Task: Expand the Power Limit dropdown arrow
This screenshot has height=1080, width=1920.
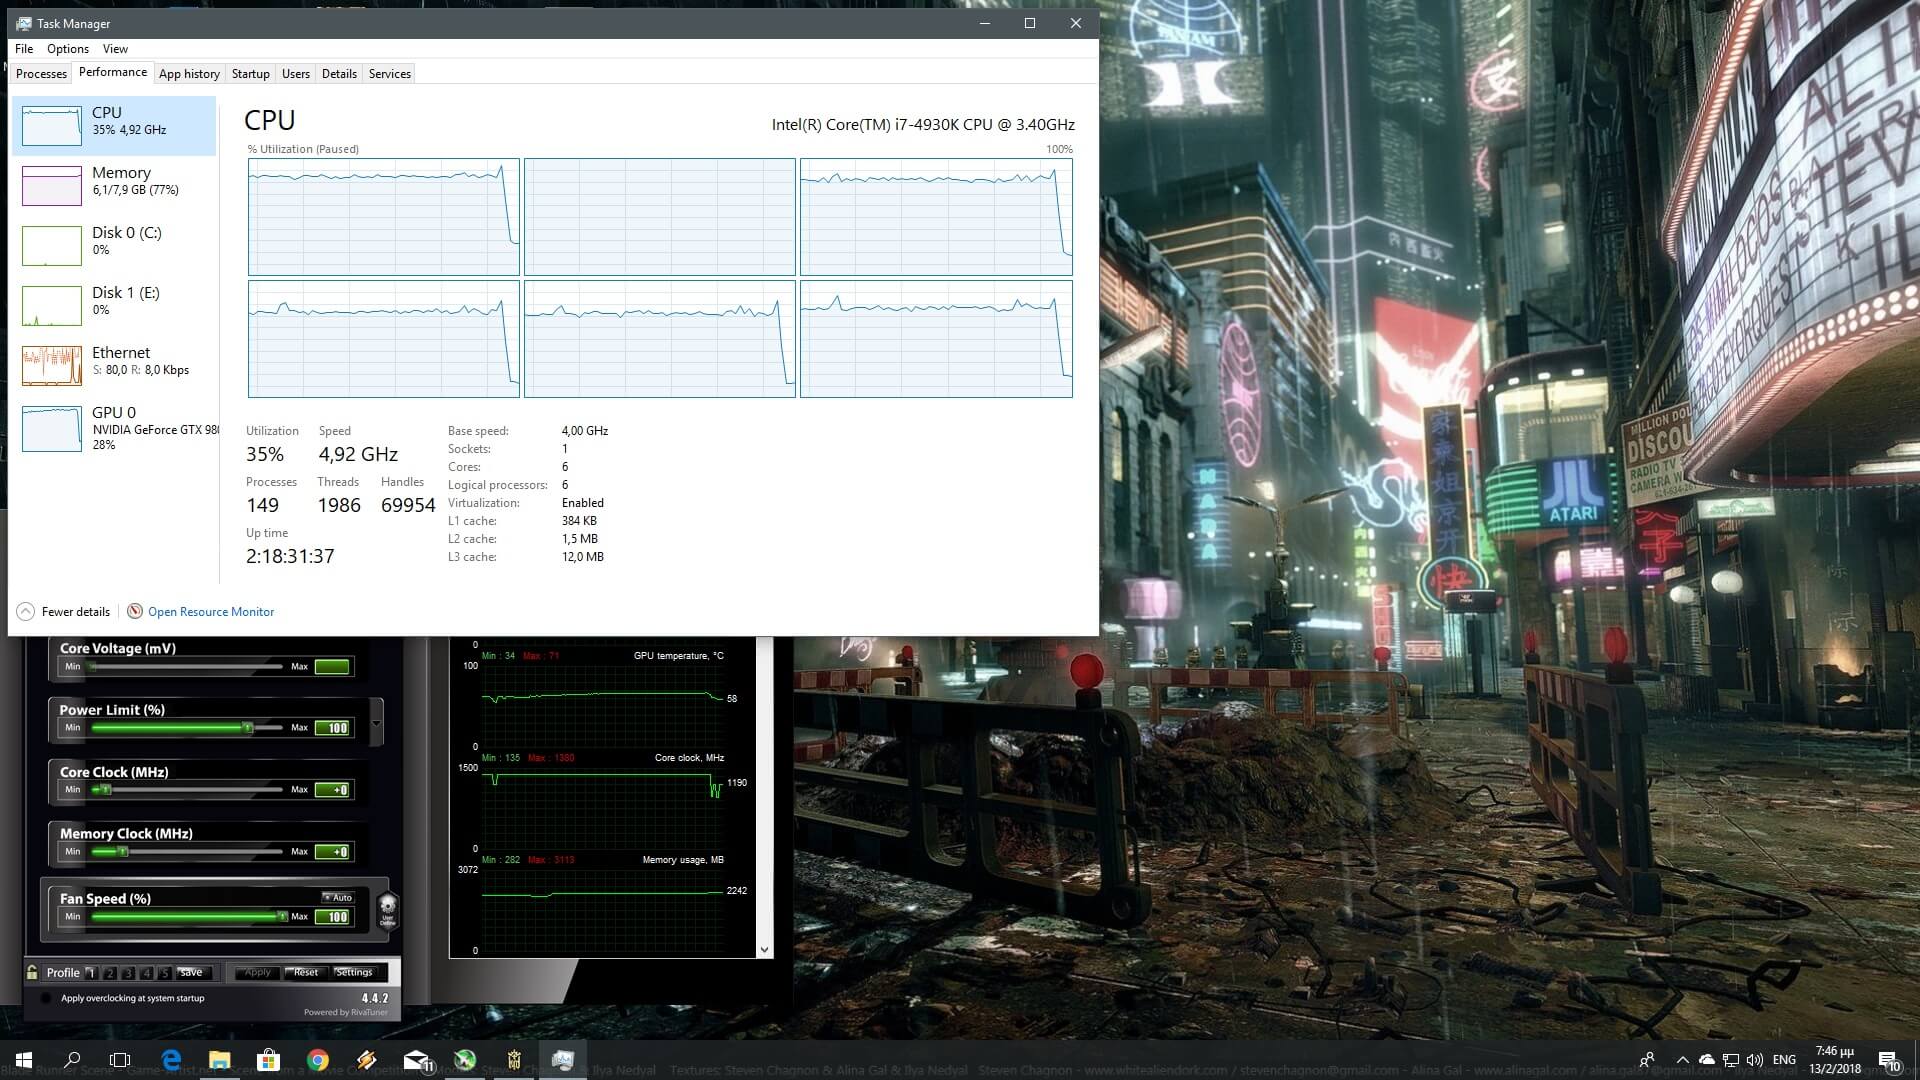Action: pos(376,723)
